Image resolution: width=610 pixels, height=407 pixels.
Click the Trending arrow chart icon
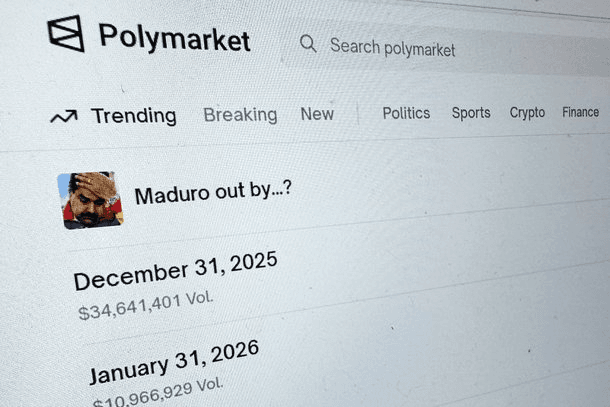pos(63,117)
